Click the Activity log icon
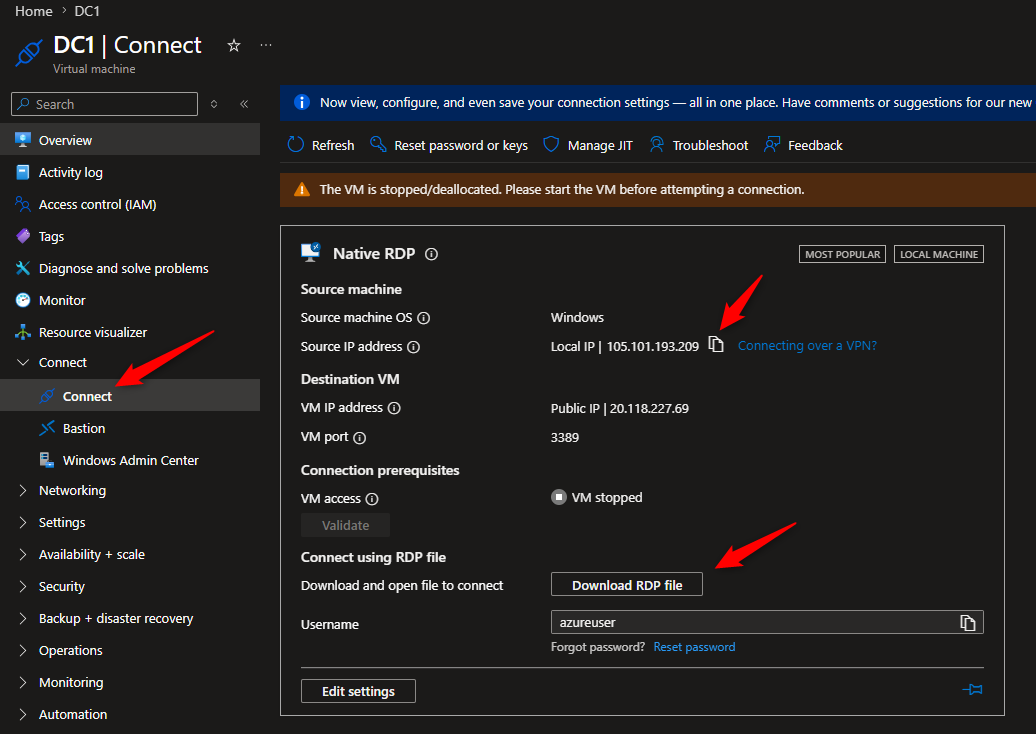The image size is (1036, 734). coord(23,172)
